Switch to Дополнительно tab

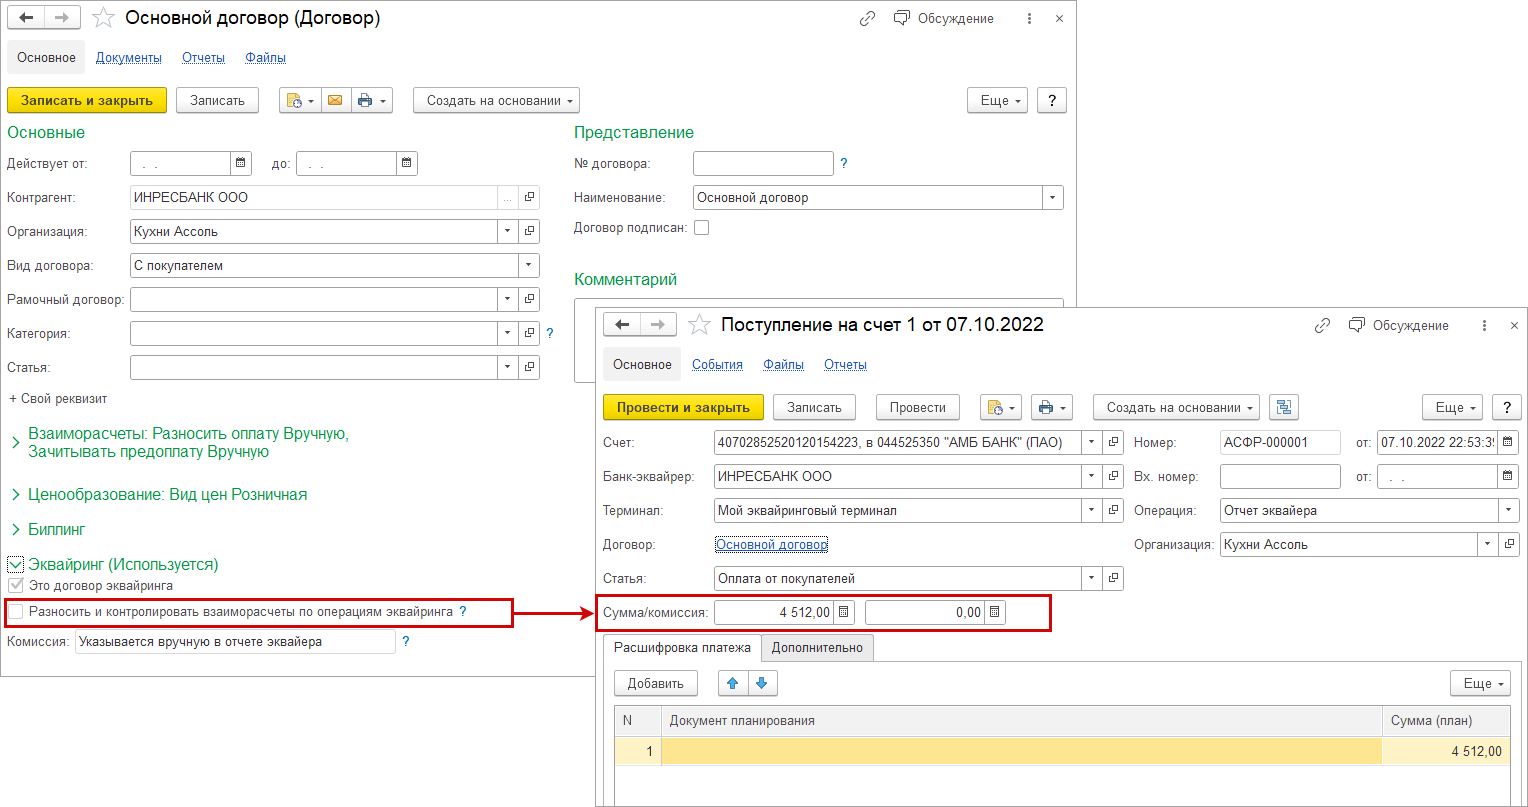pos(817,648)
